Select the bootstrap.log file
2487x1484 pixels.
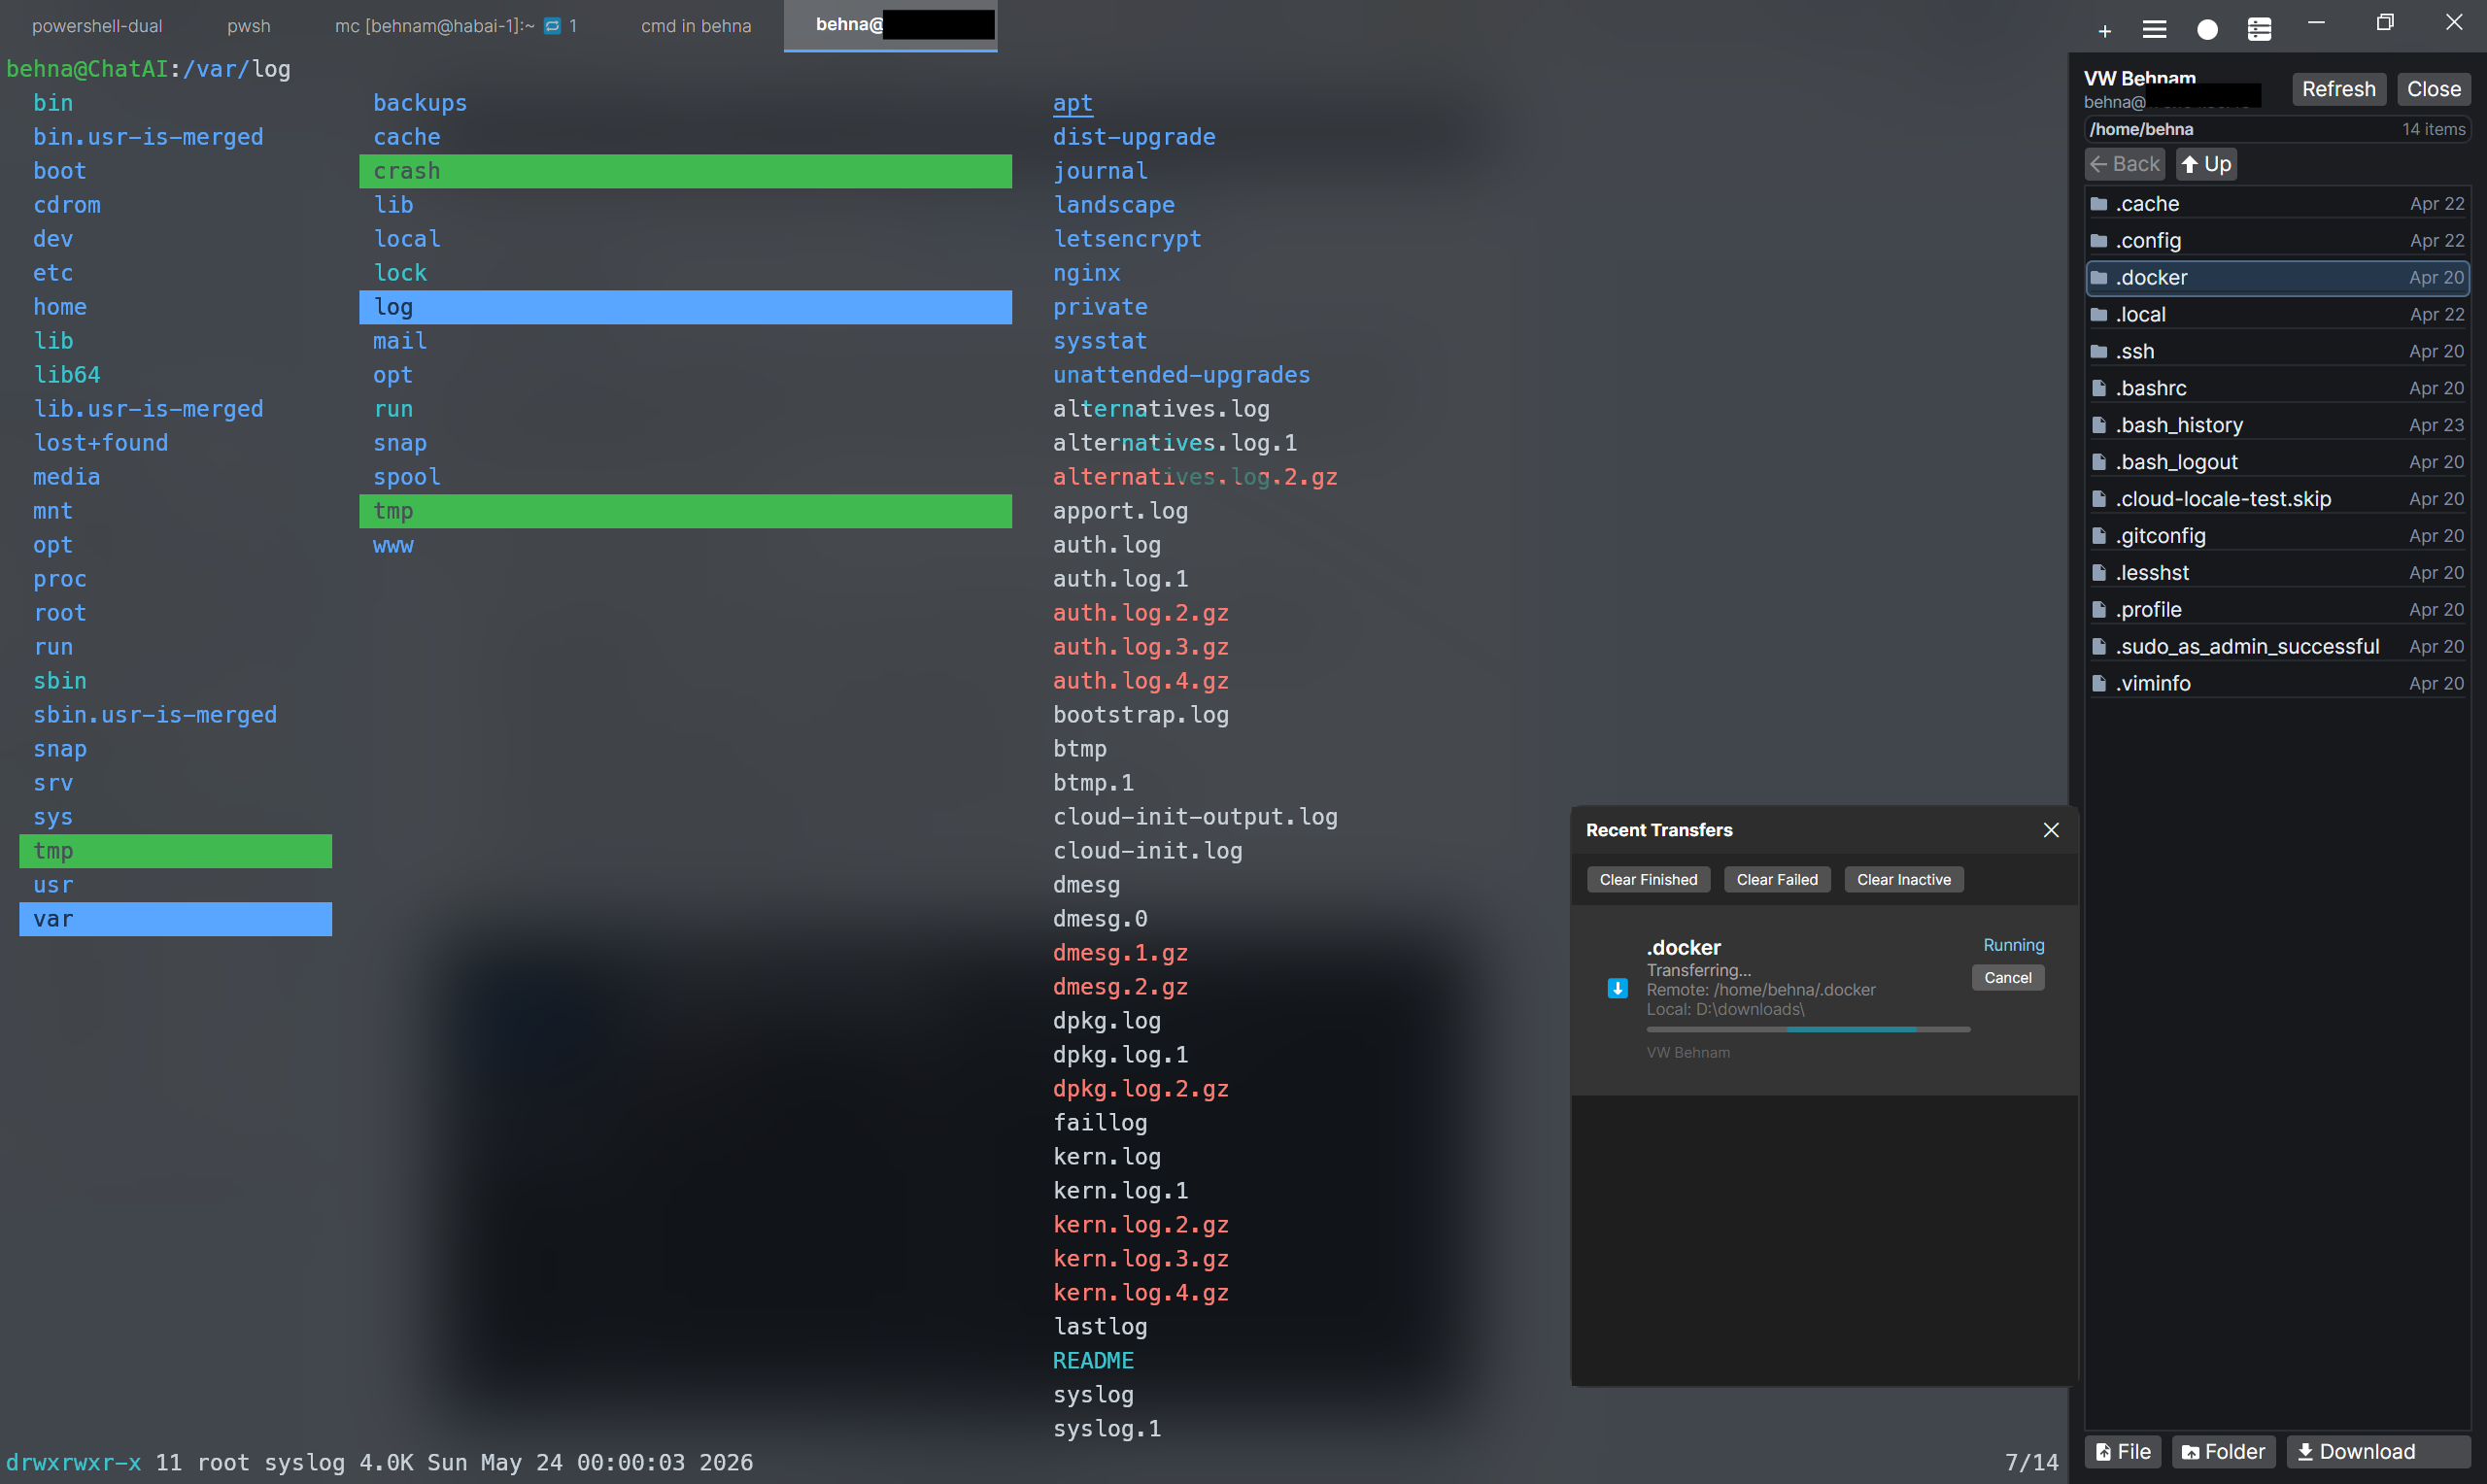1140,716
